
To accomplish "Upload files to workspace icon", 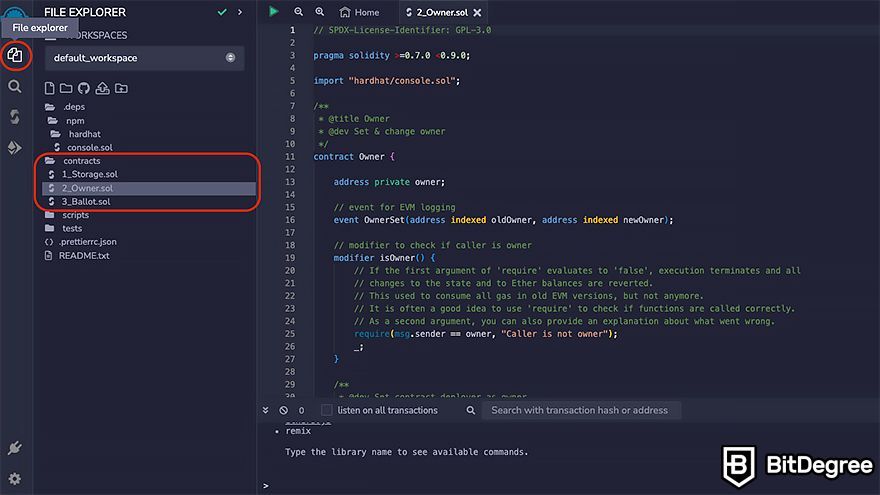I will point(102,88).
